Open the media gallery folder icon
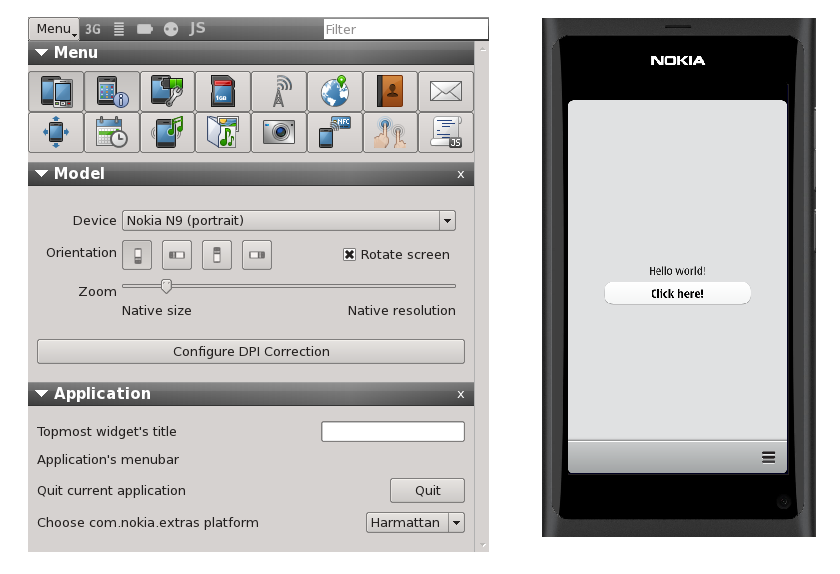840x574 pixels. coord(223,132)
